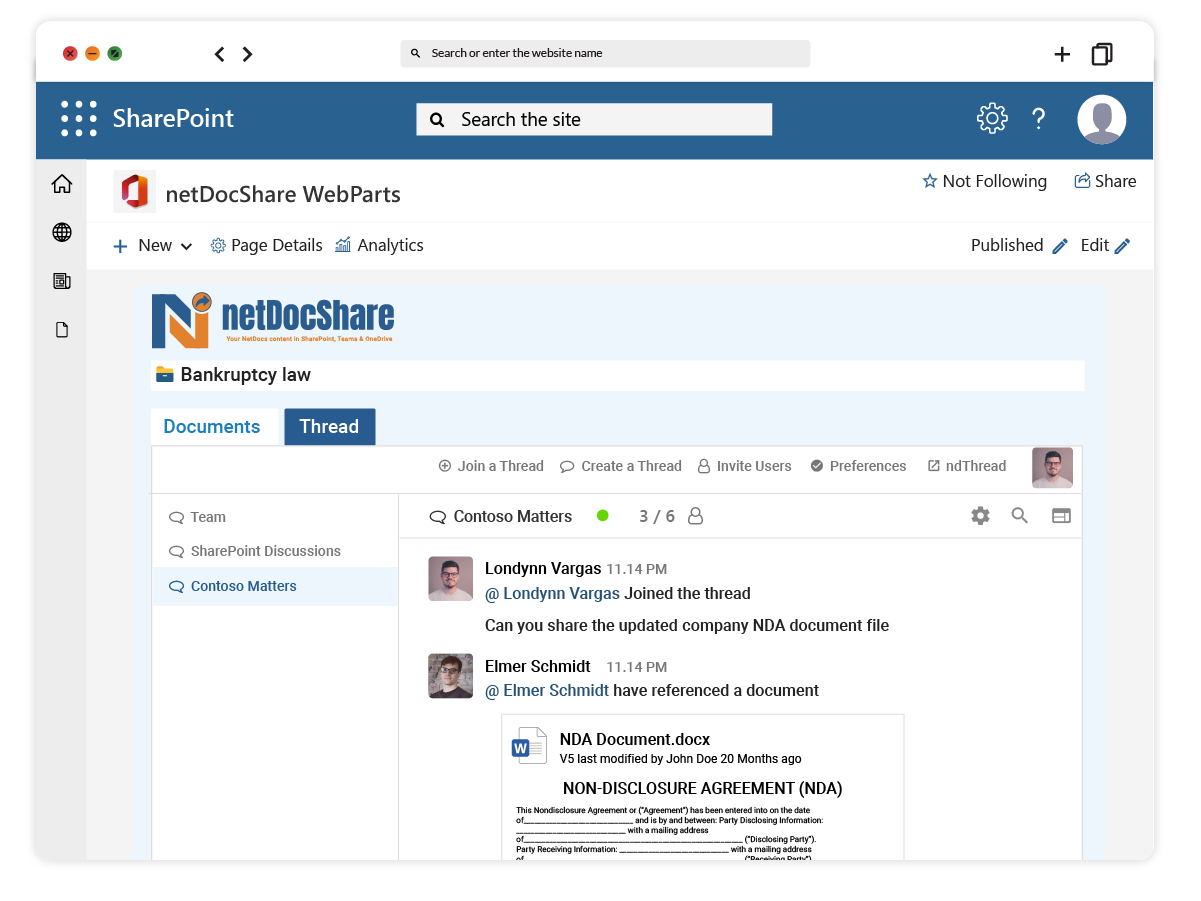Open the news icon in left rail
1201x901 pixels.
(62, 281)
